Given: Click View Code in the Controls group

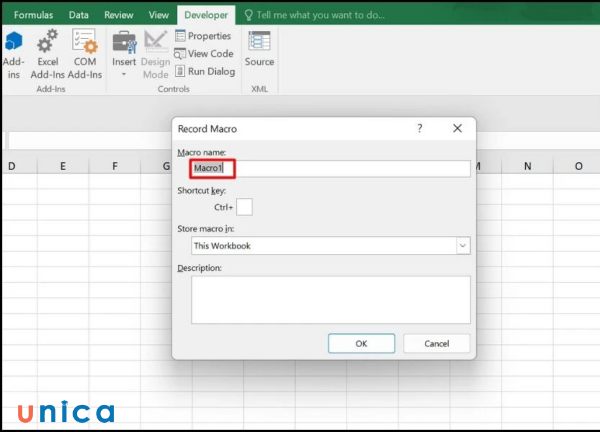Looking at the screenshot, I should [203, 53].
